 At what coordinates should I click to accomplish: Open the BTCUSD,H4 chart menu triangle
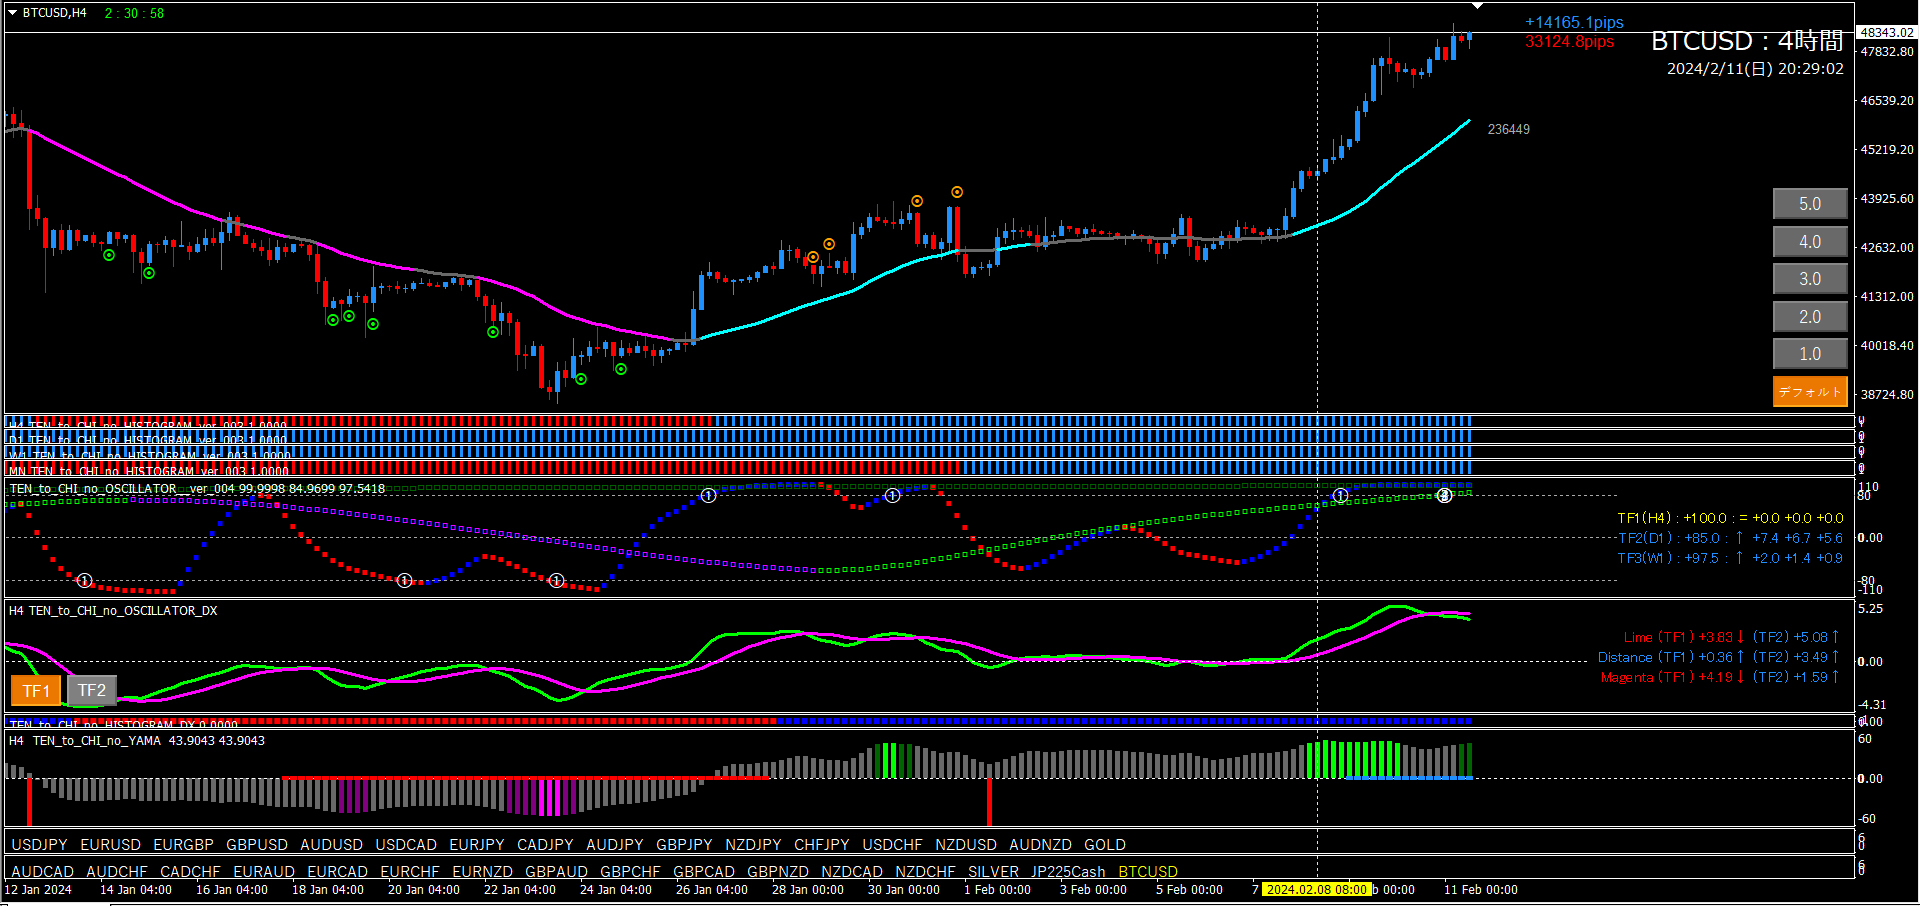coord(12,13)
